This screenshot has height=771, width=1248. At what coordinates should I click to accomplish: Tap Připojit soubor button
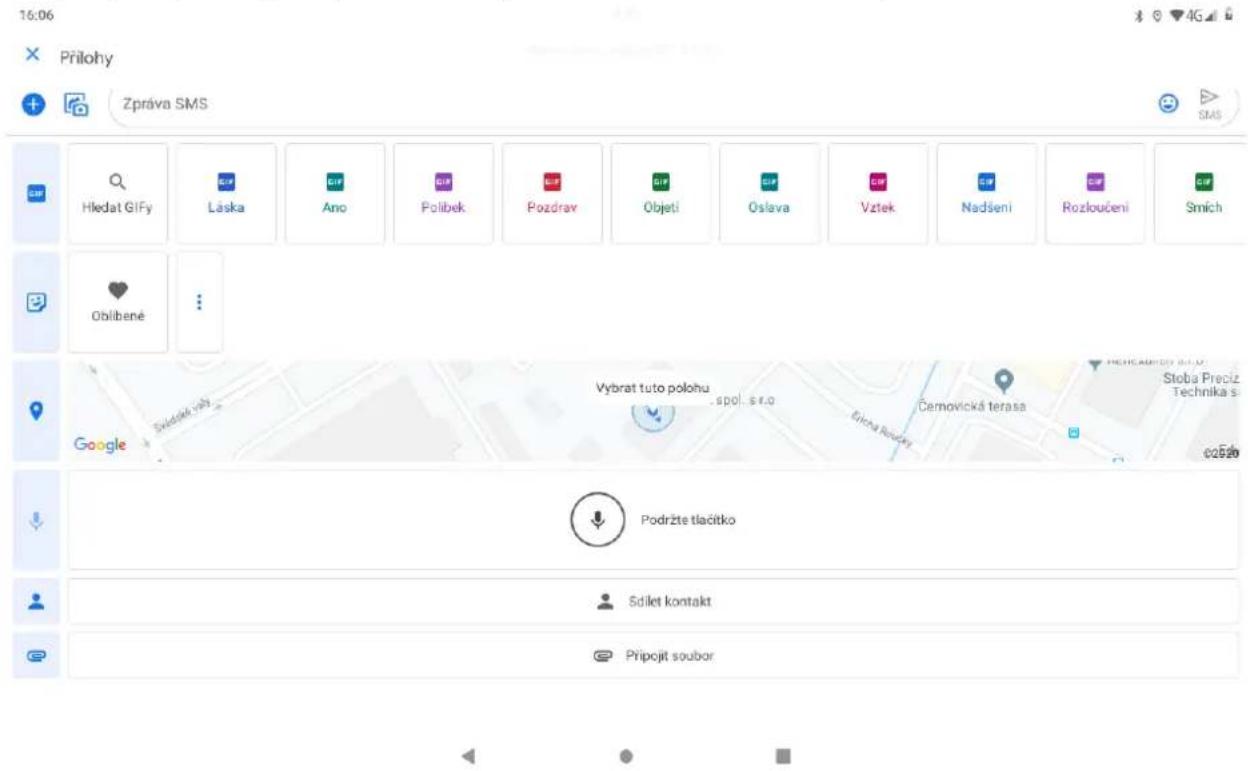click(x=653, y=655)
